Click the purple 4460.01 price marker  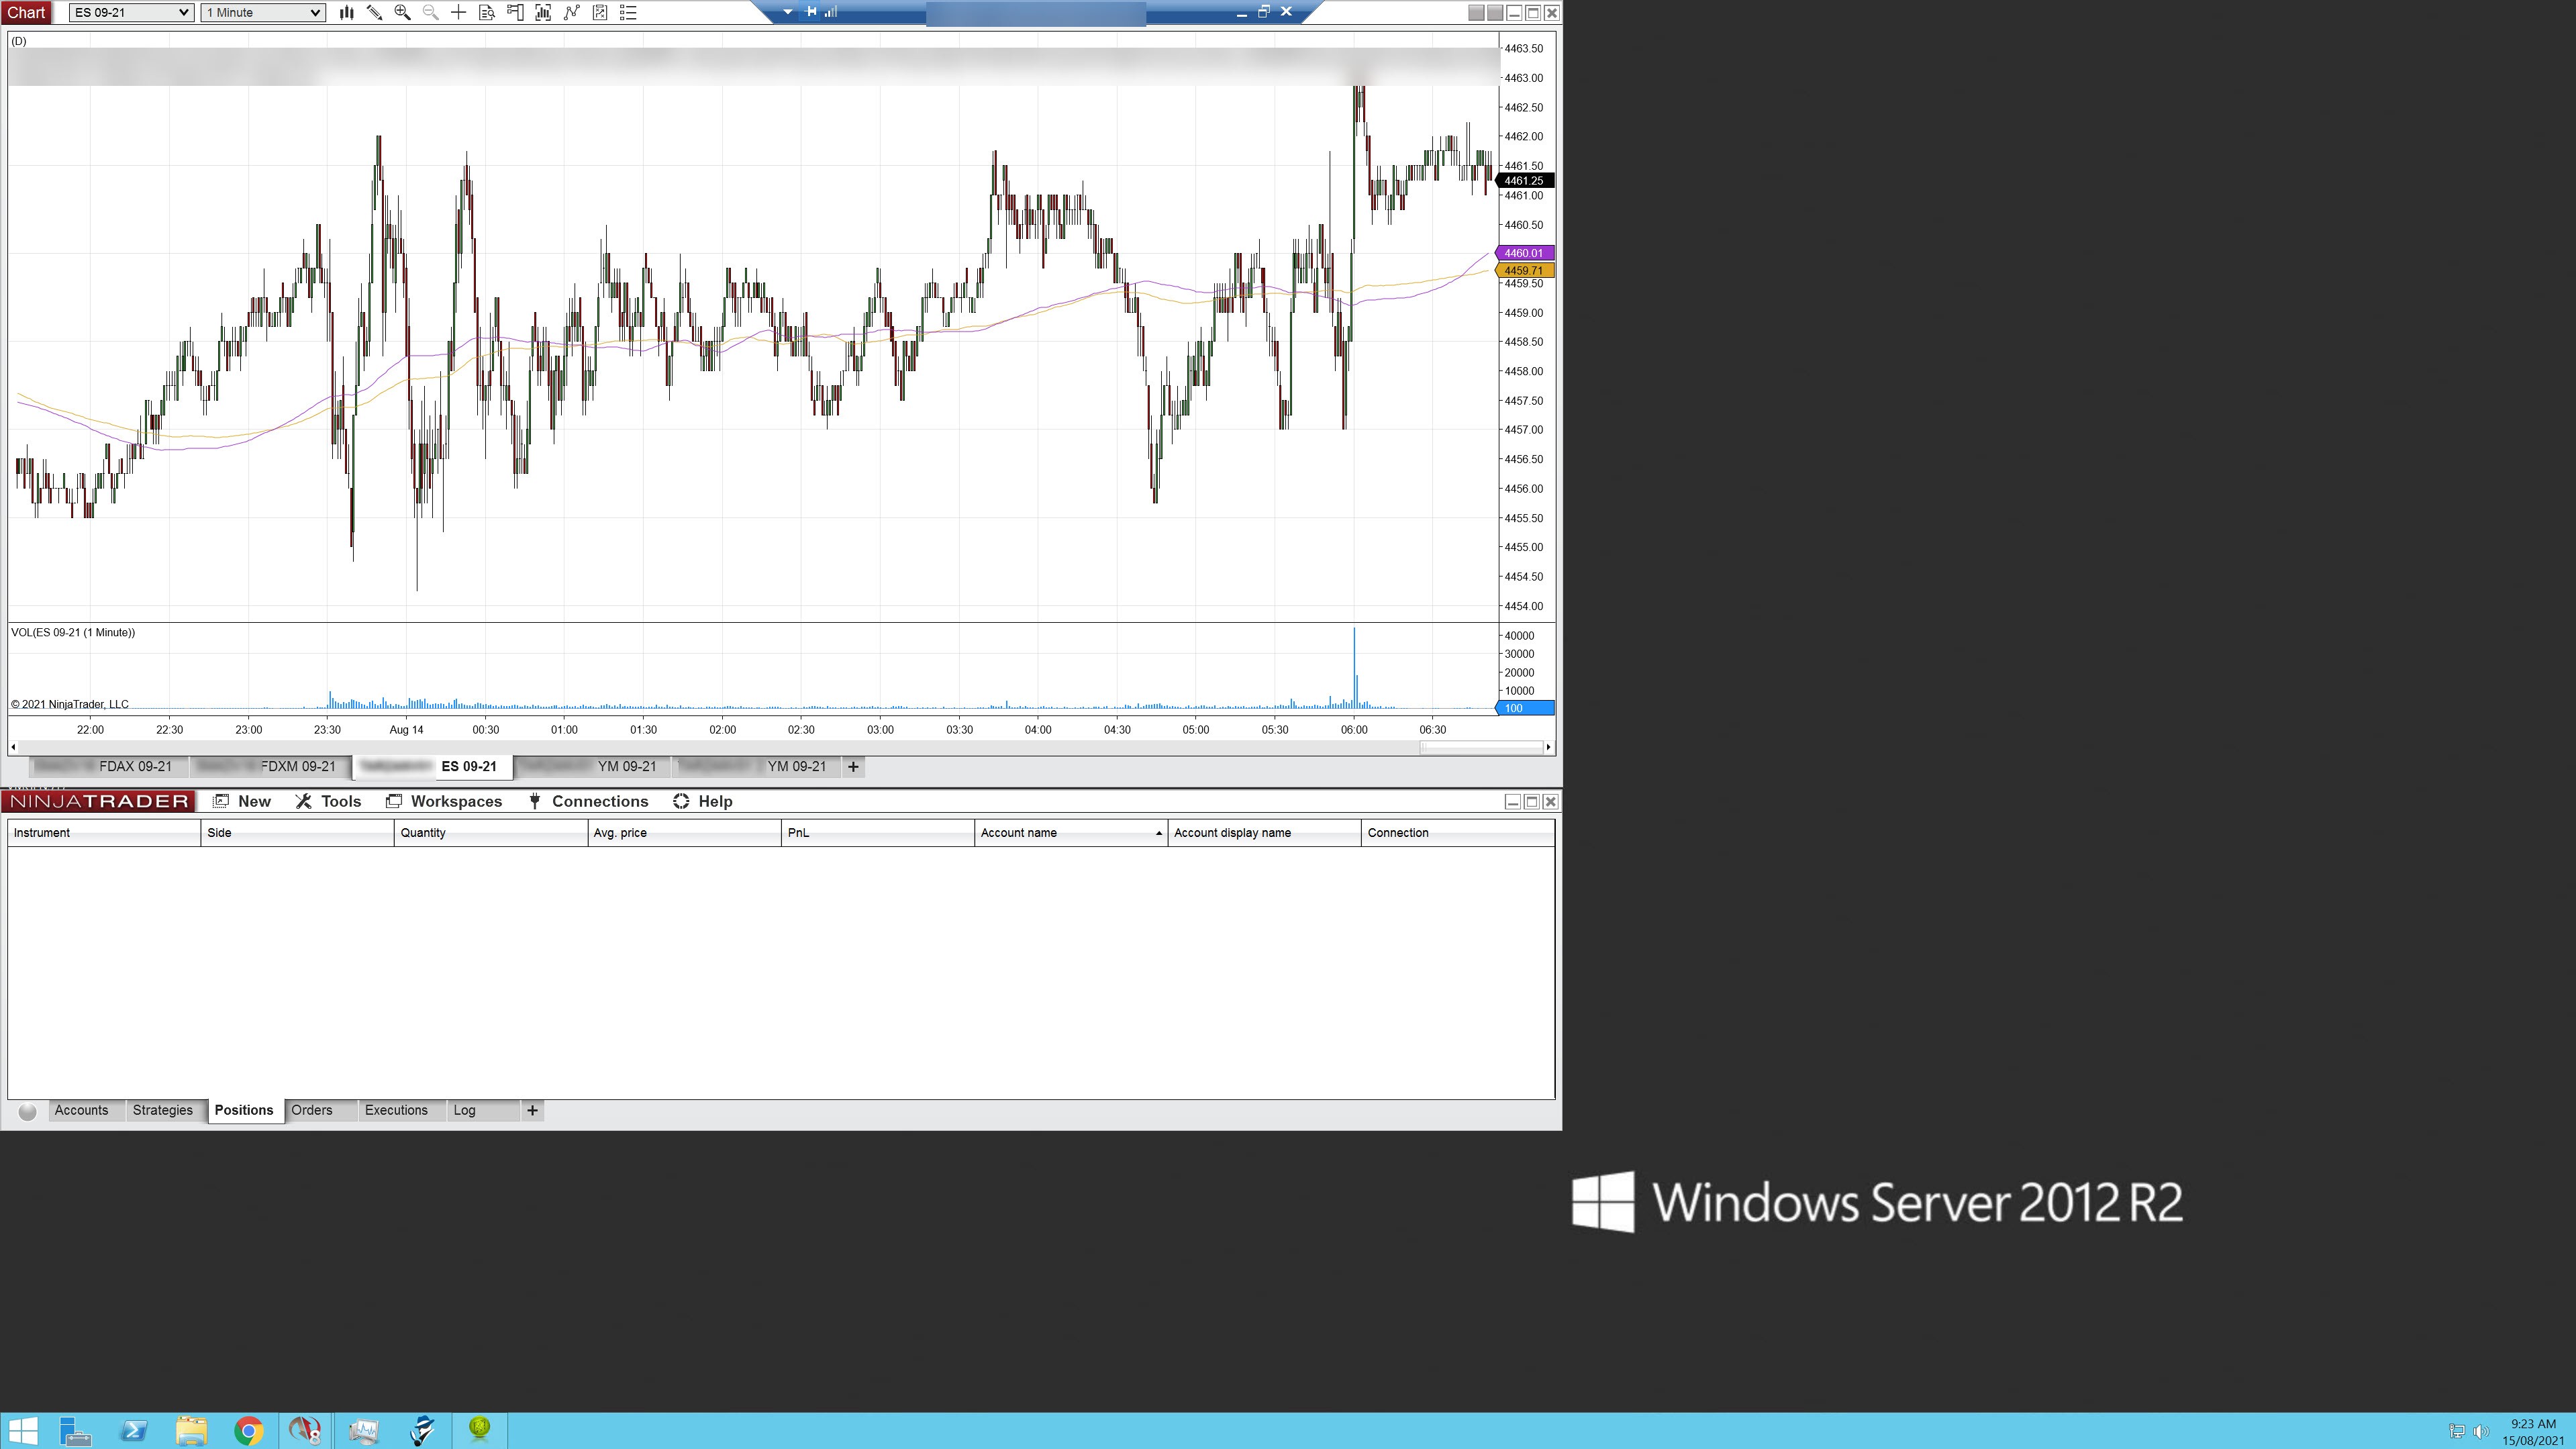tap(1523, 253)
